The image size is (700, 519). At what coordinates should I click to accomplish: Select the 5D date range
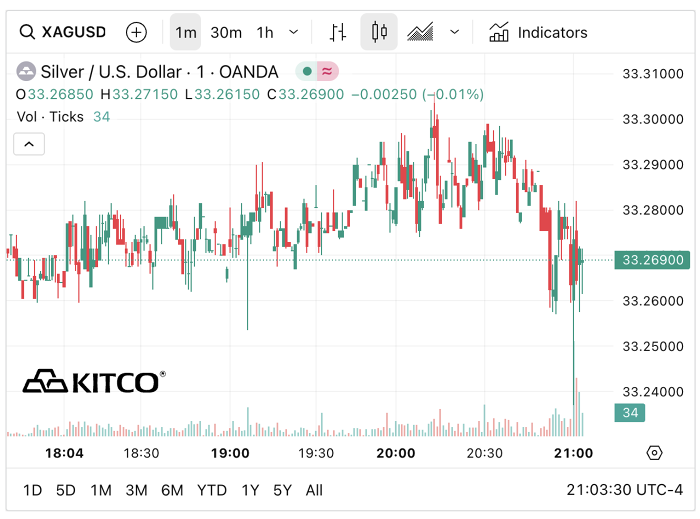(66, 490)
